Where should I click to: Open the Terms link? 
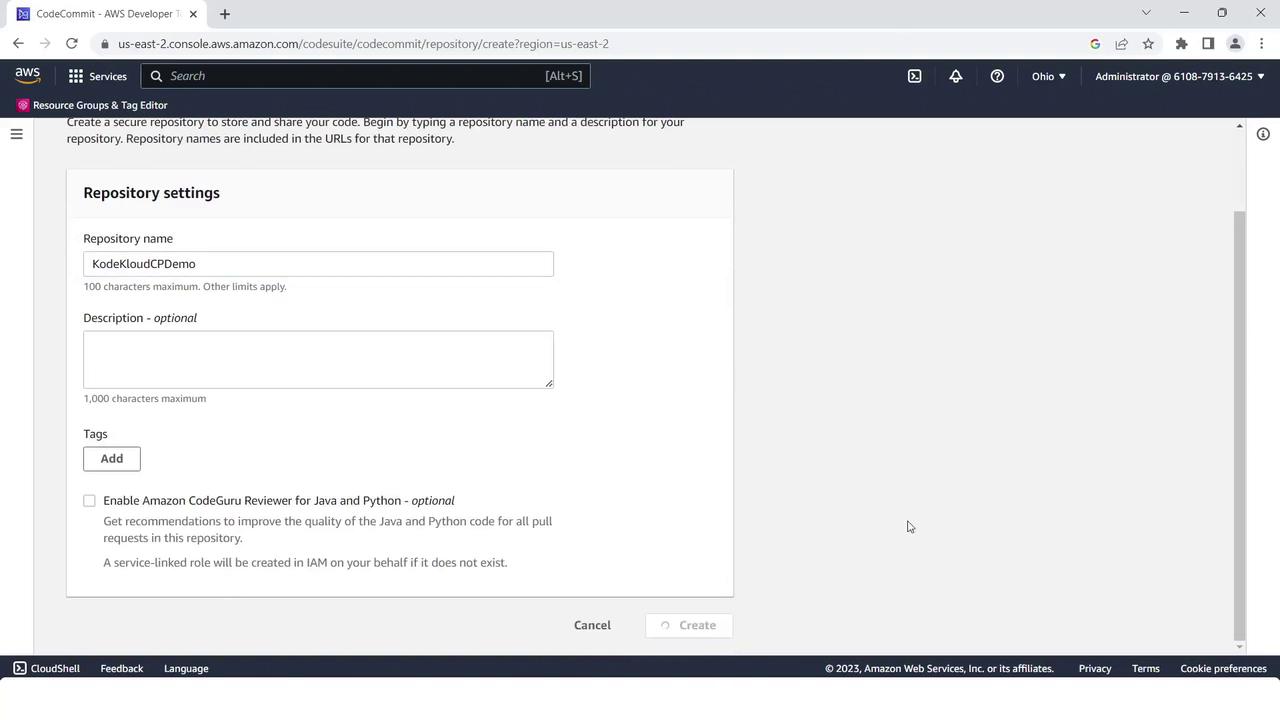(1146, 668)
